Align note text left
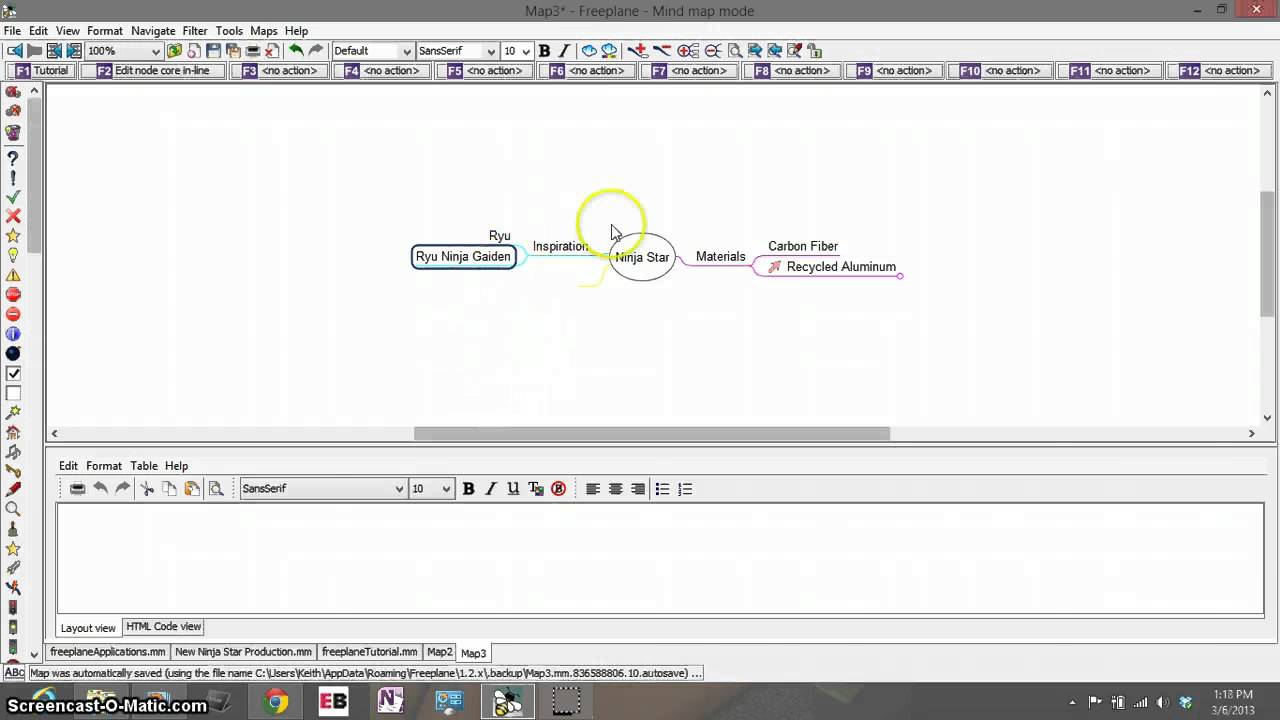Screen dimensions: 1280x720 pyautogui.click(x=593, y=489)
